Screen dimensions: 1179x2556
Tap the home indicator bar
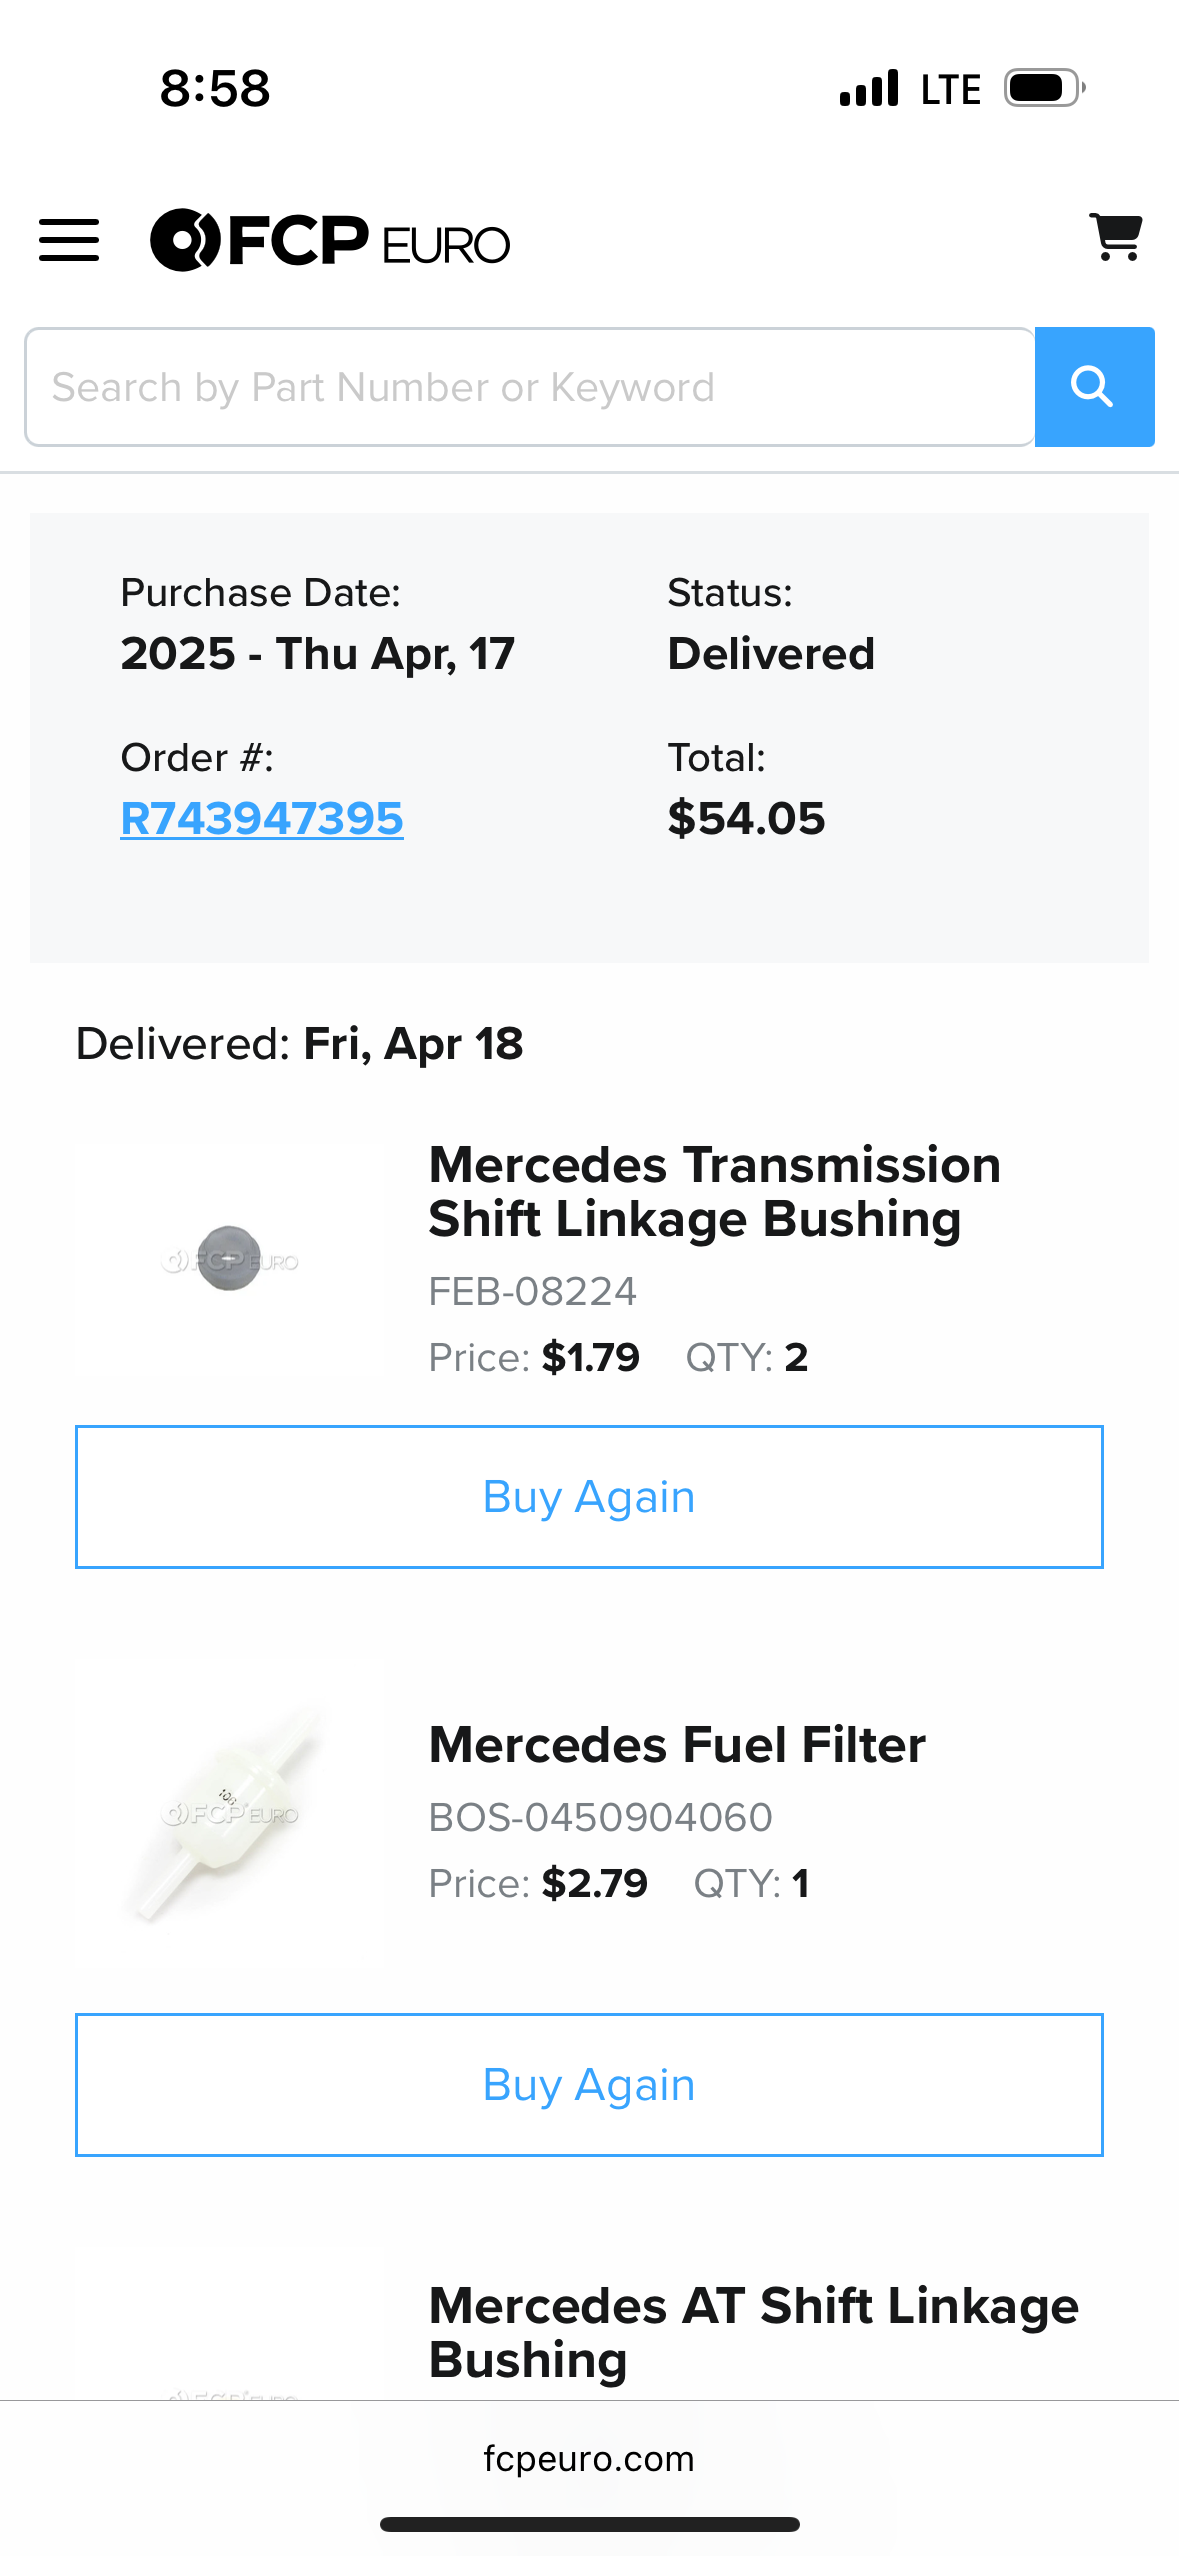tap(589, 2524)
